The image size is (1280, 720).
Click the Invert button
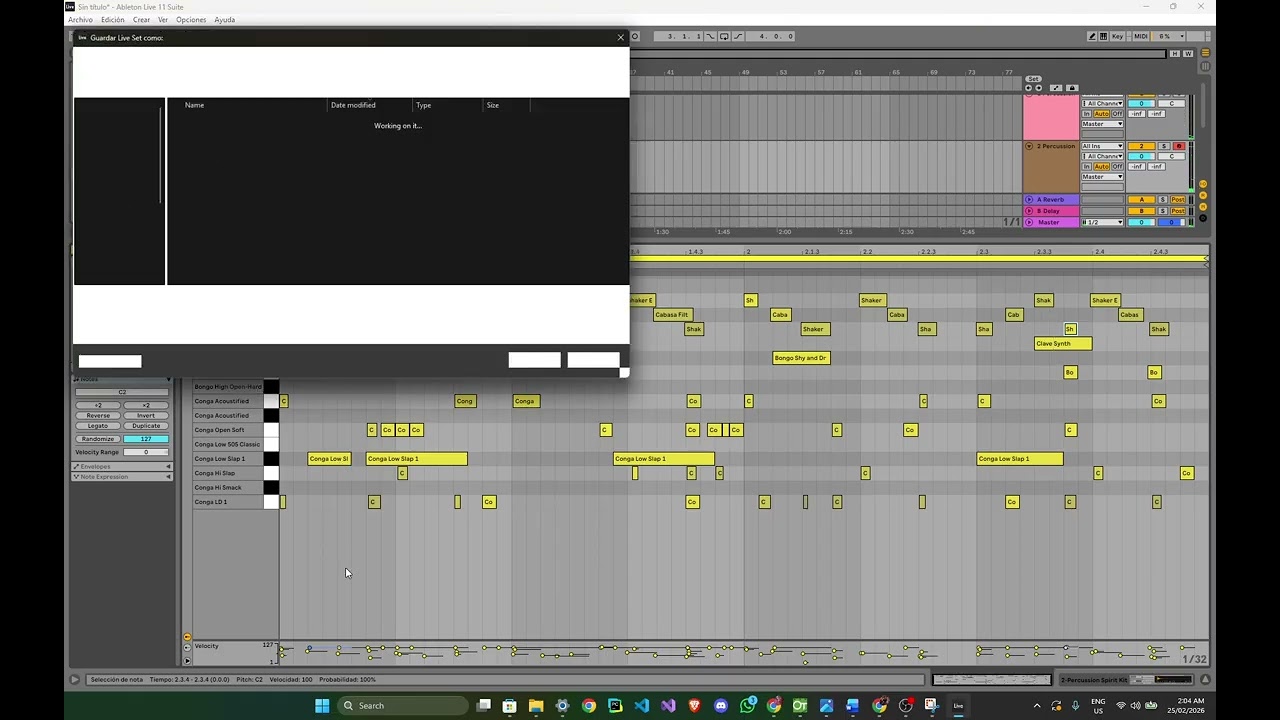[x=146, y=415]
